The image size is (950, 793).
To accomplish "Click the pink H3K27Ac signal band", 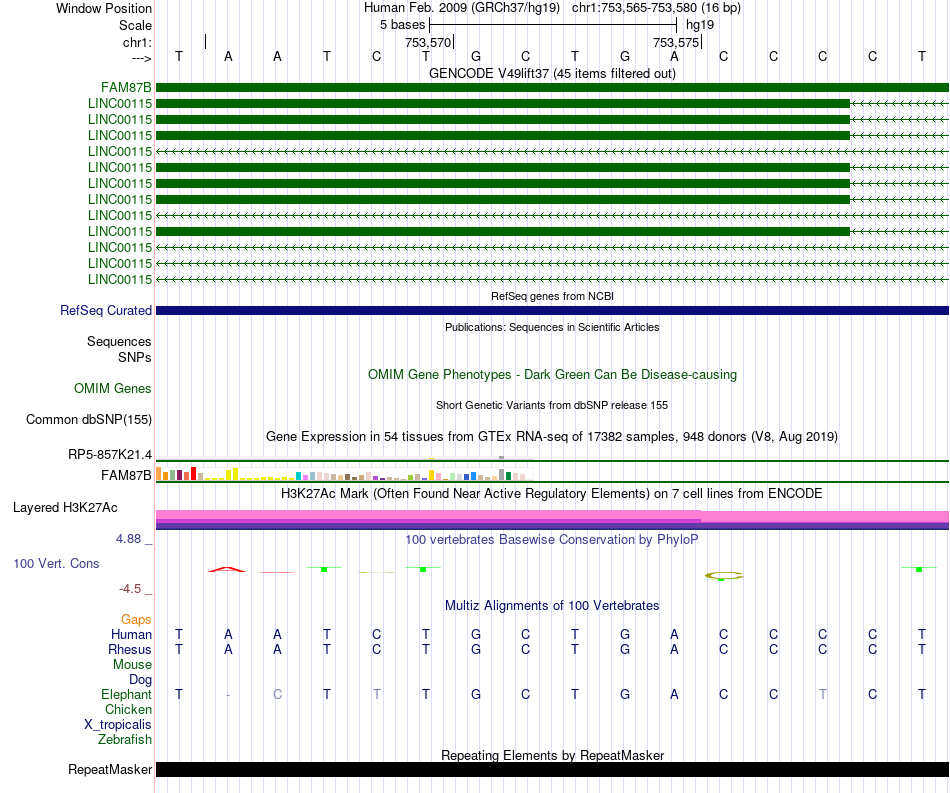I will 552,515.
